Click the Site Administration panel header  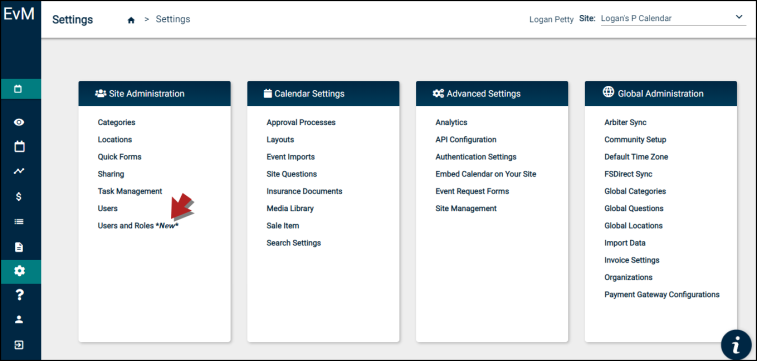tap(154, 94)
